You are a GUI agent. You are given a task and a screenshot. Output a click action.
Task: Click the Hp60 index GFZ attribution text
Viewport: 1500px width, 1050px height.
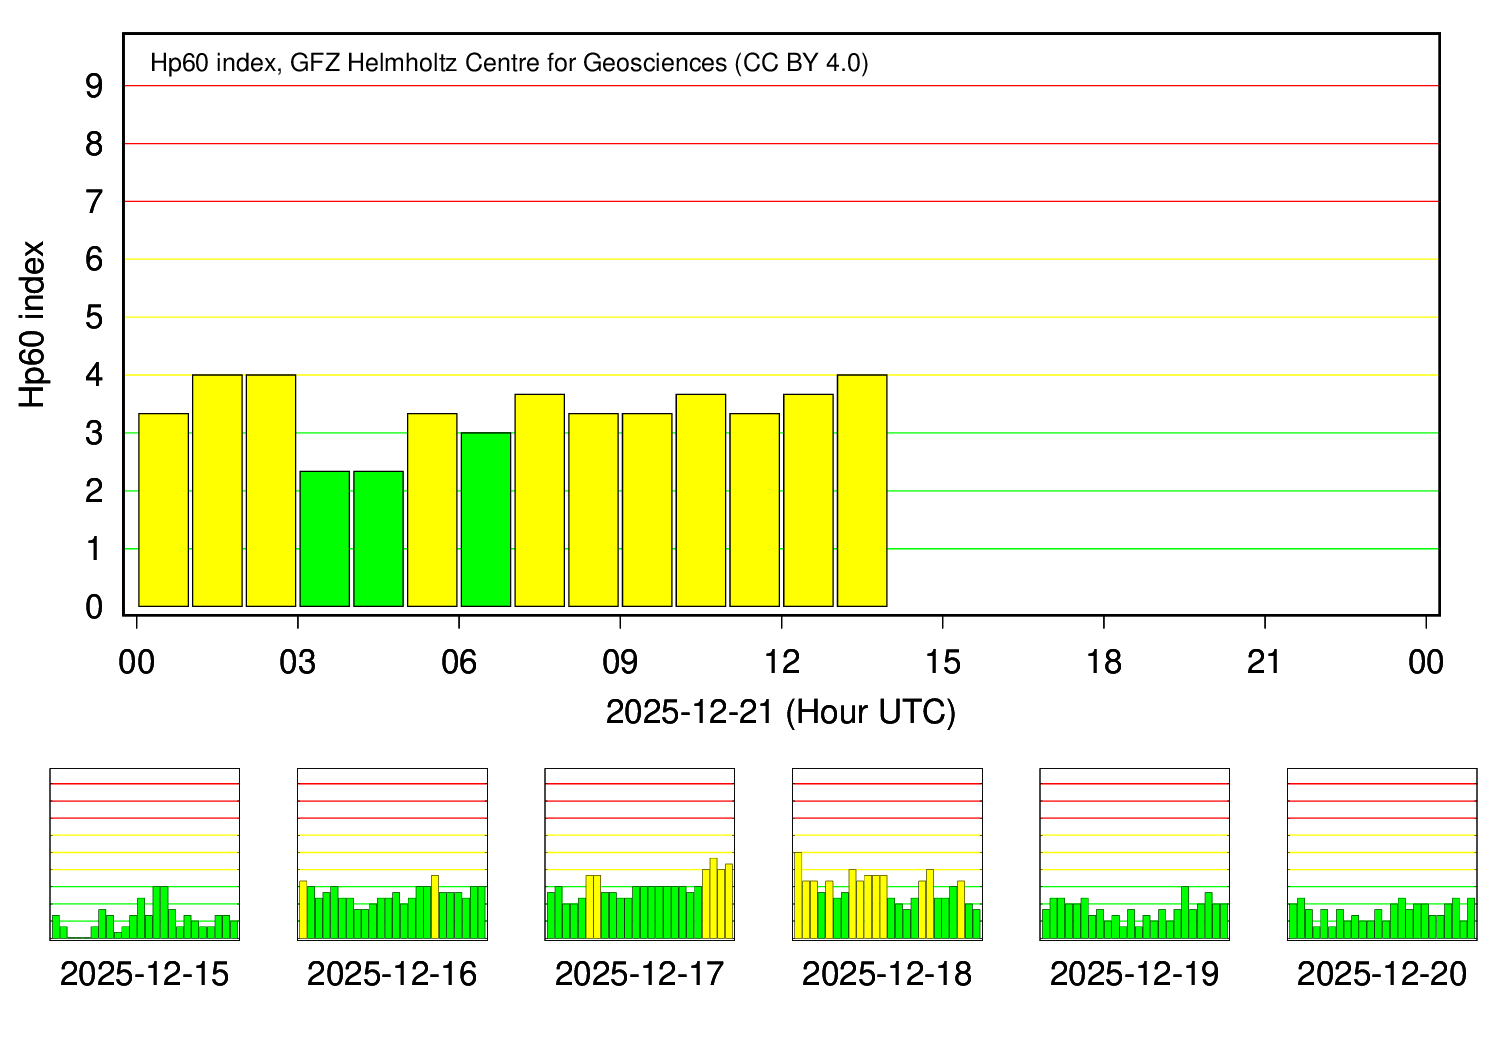point(509,63)
